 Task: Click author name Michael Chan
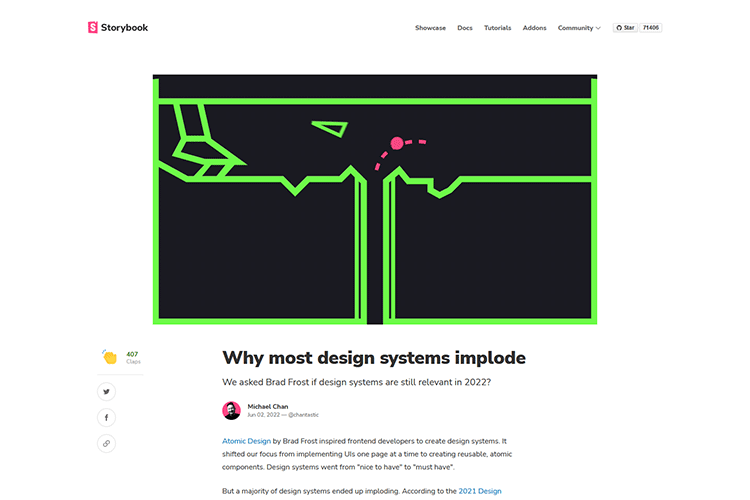(268, 406)
